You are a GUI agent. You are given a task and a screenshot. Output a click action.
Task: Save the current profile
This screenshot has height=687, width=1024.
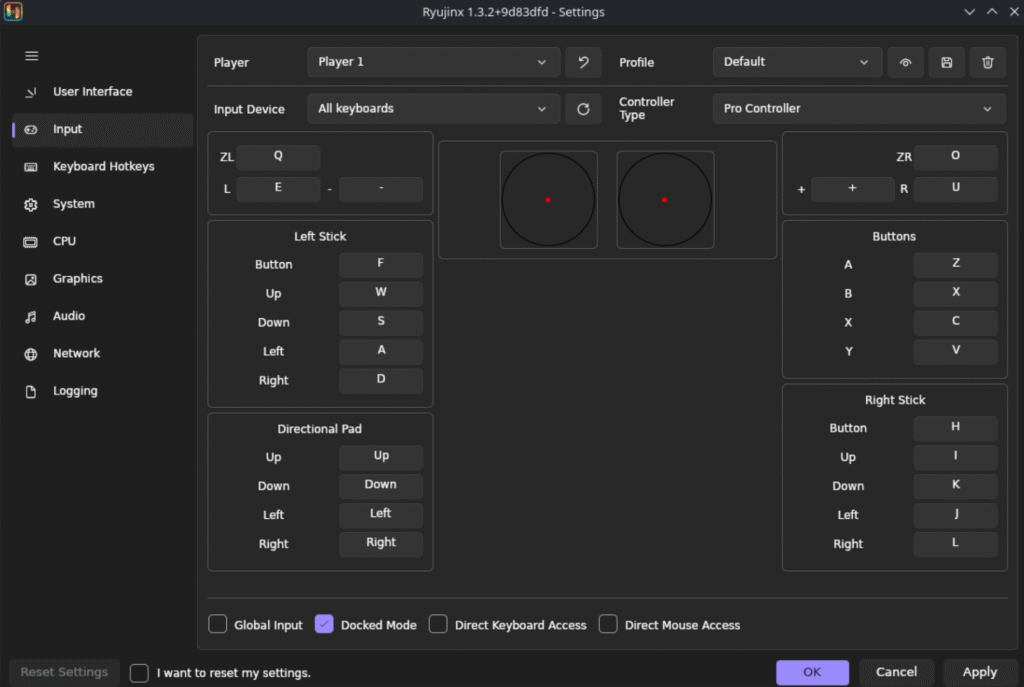(x=946, y=62)
